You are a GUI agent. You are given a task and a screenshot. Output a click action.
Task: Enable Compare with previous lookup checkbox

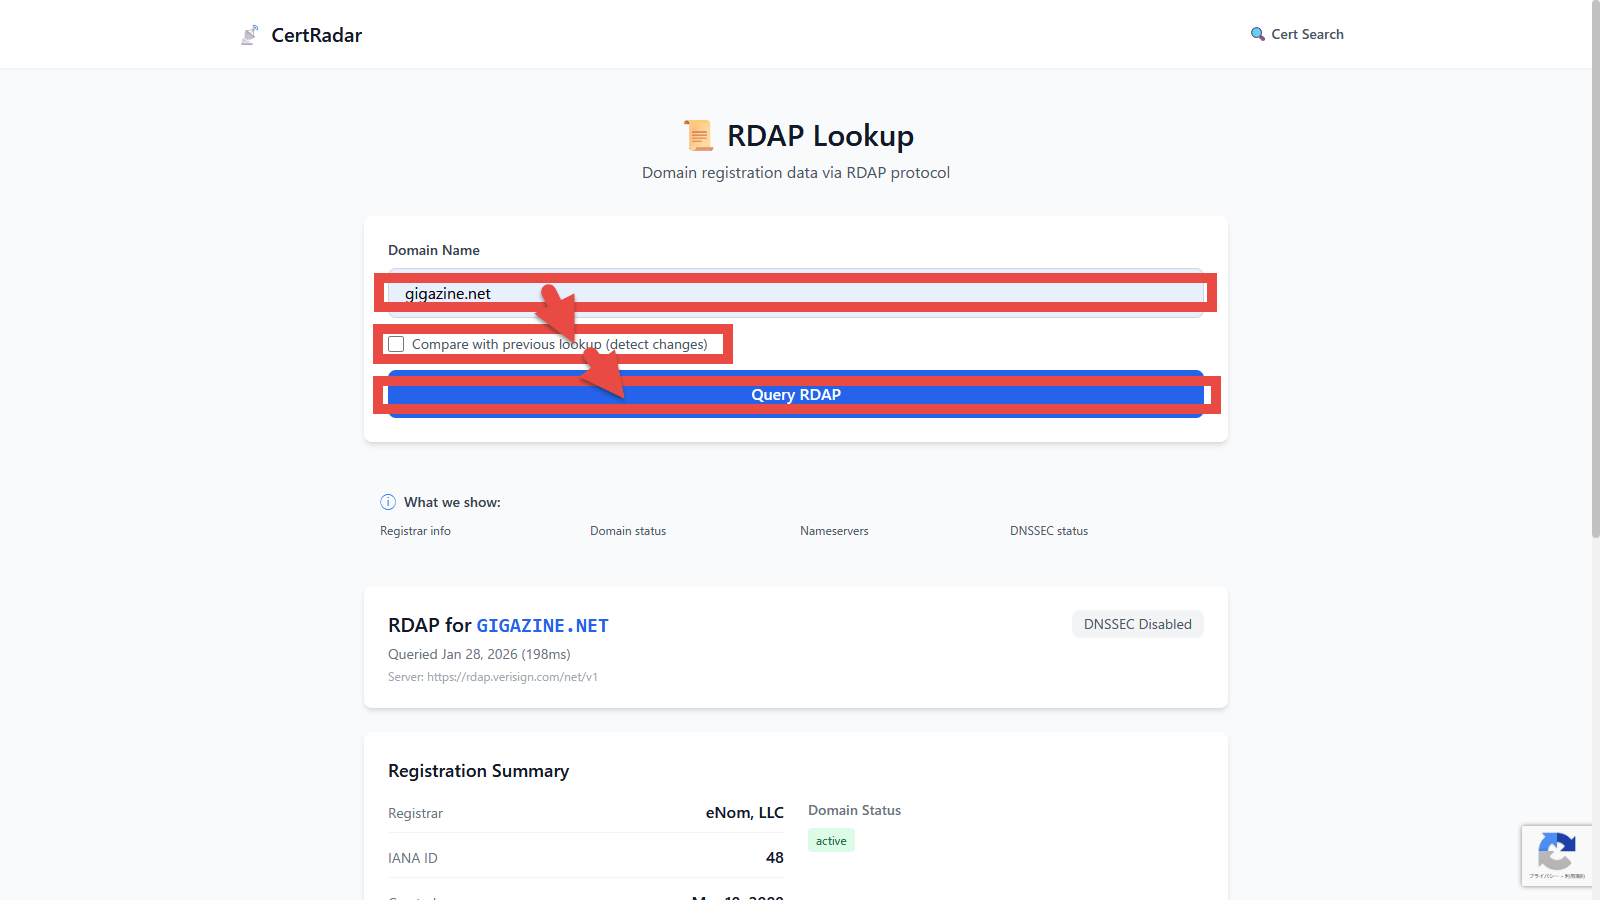pyautogui.click(x=396, y=344)
